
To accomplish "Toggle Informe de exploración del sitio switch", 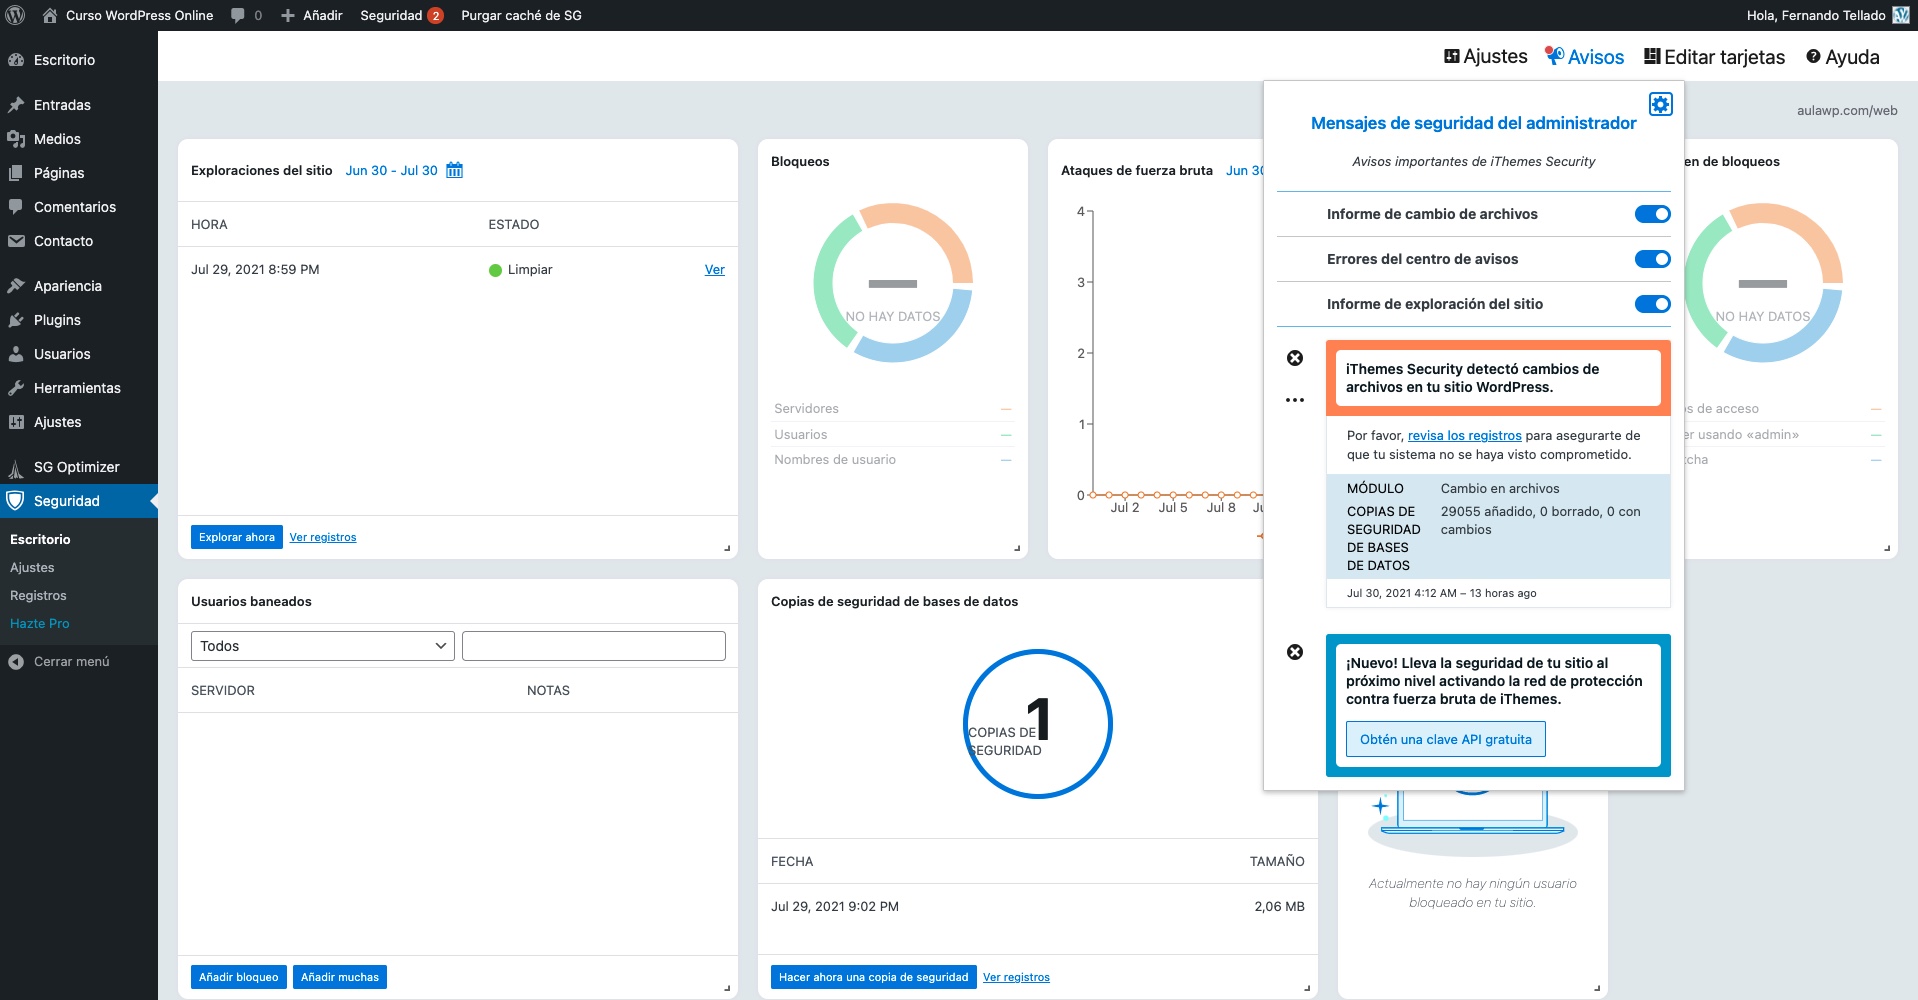I will coord(1653,304).
